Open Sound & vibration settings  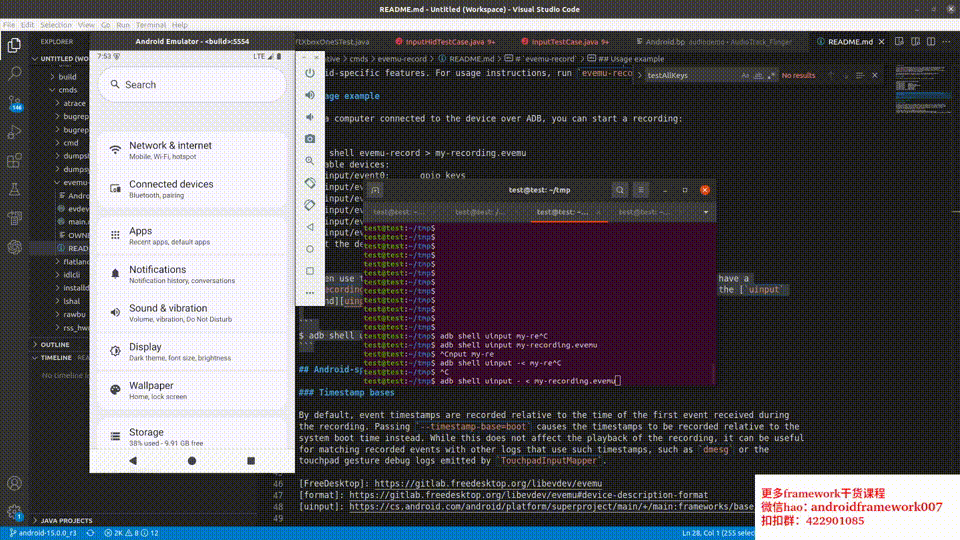point(192,313)
